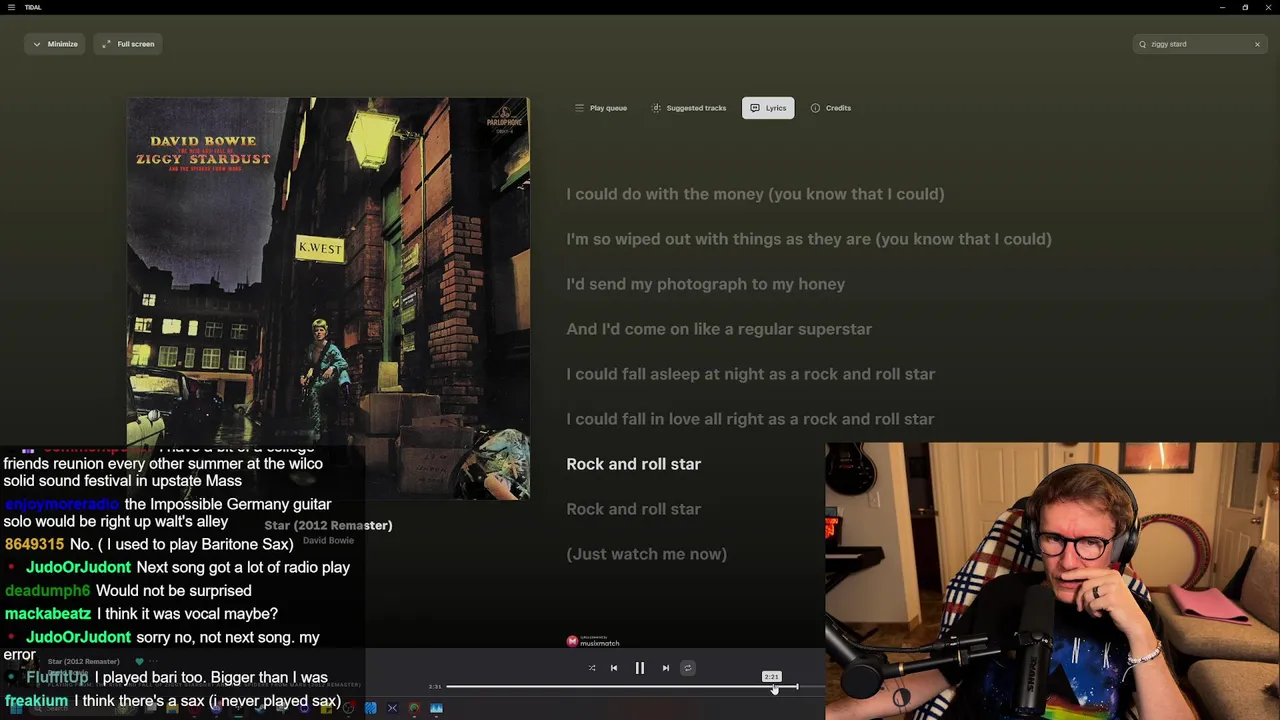Jump to lyric 'I'm so wiped out with things'
Viewport: 1280px width, 720px height.
pos(809,239)
